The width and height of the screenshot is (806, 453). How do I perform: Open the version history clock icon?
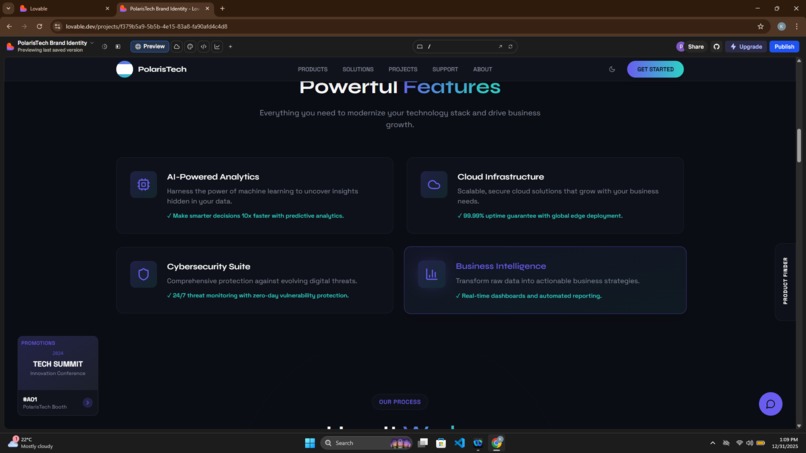104,46
